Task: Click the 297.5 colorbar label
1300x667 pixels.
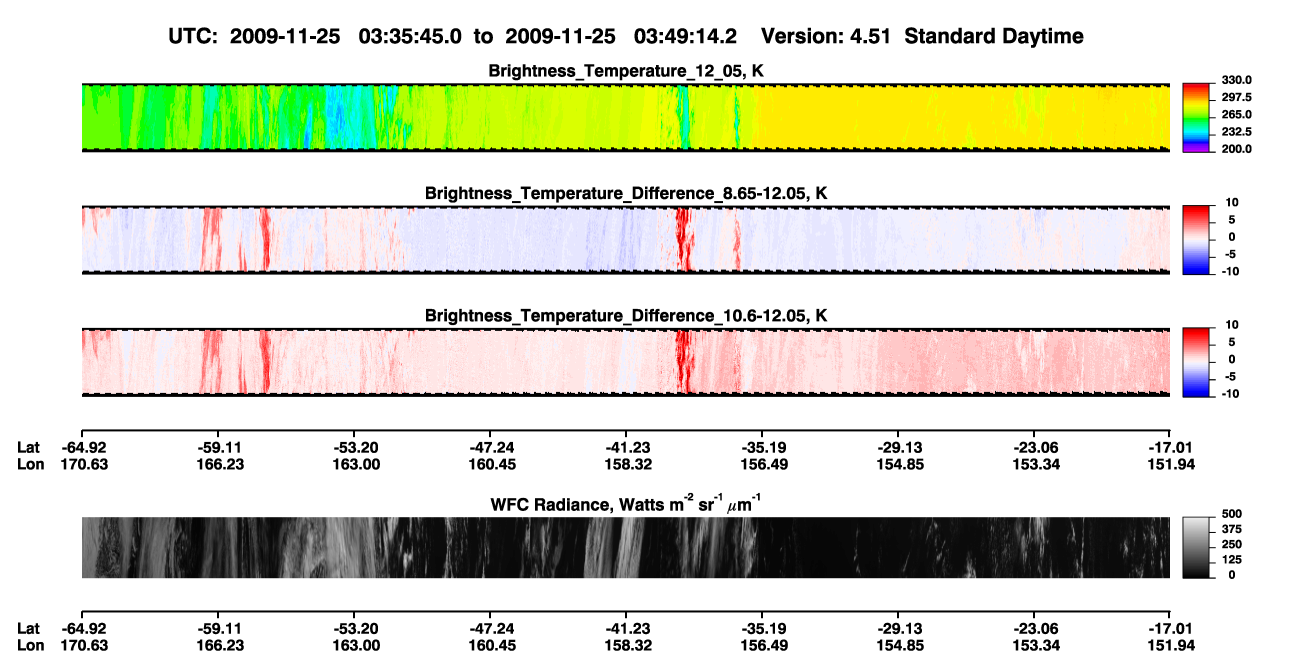Action: (x=1237, y=97)
